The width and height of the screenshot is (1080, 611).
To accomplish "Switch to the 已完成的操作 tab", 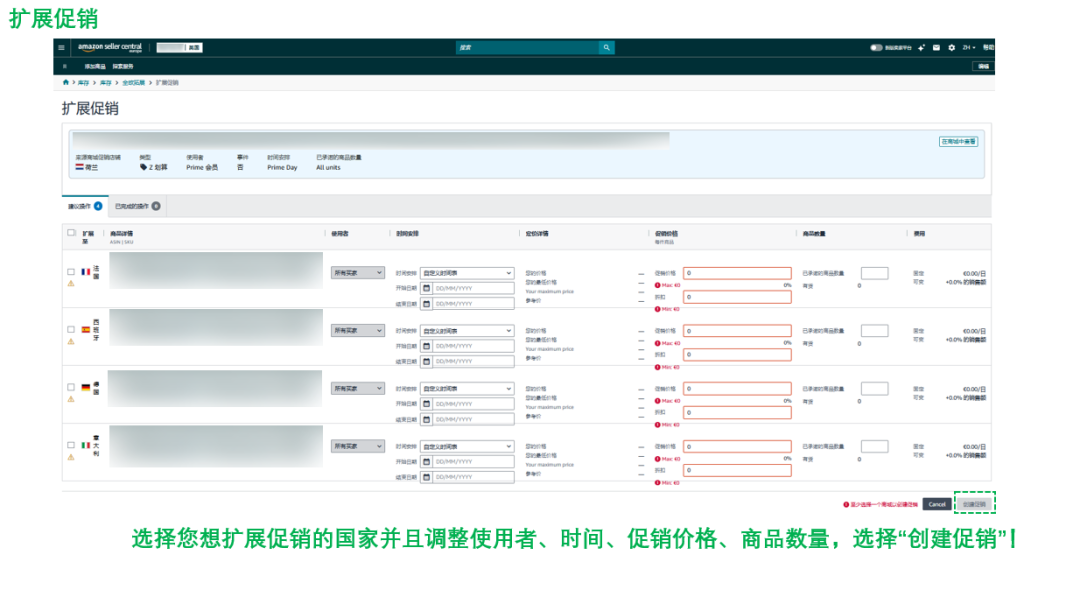I will (137, 206).
